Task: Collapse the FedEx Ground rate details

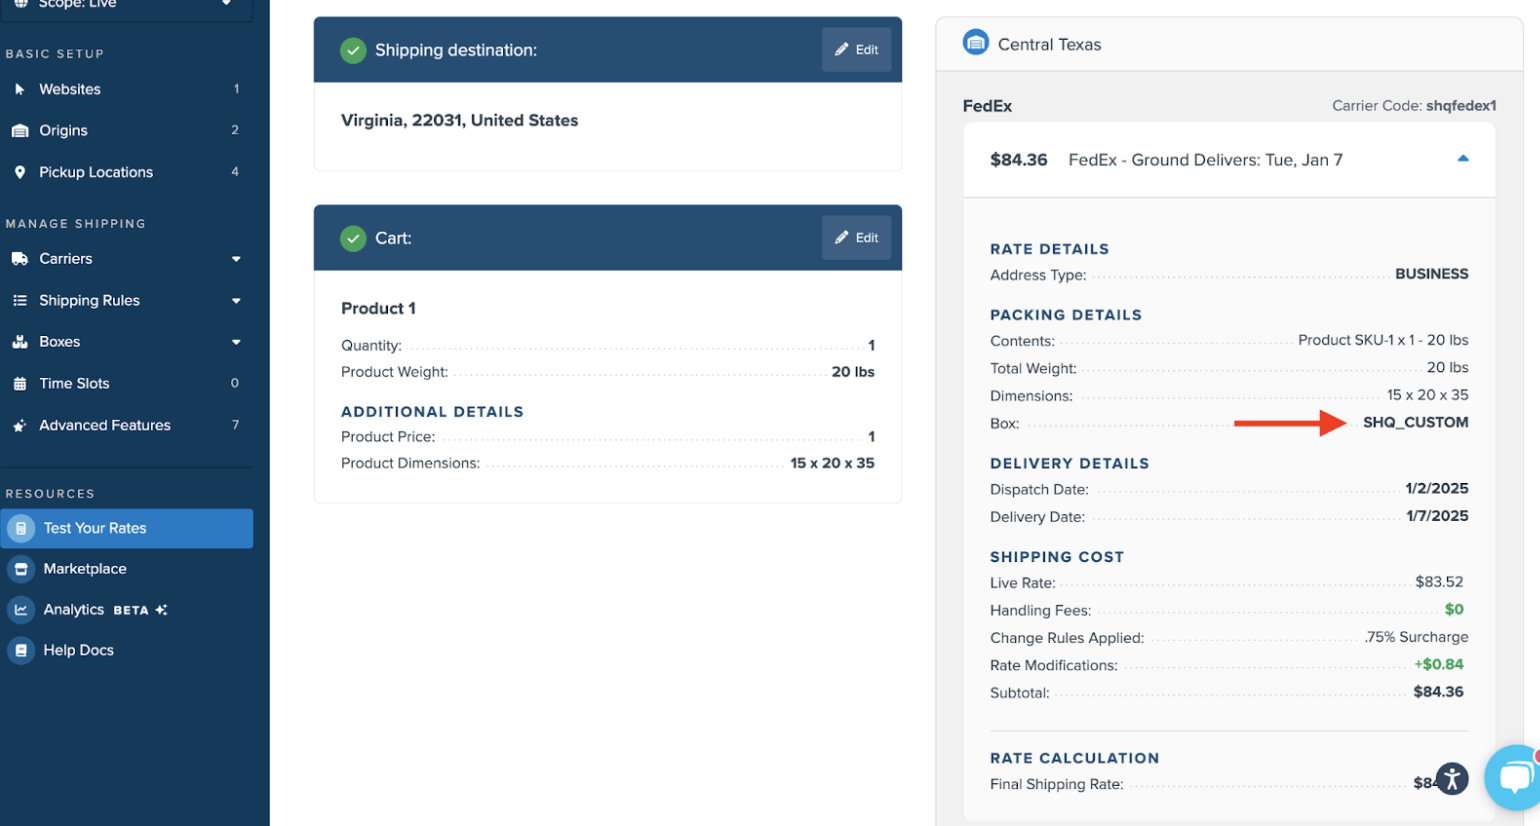Action: [x=1462, y=159]
